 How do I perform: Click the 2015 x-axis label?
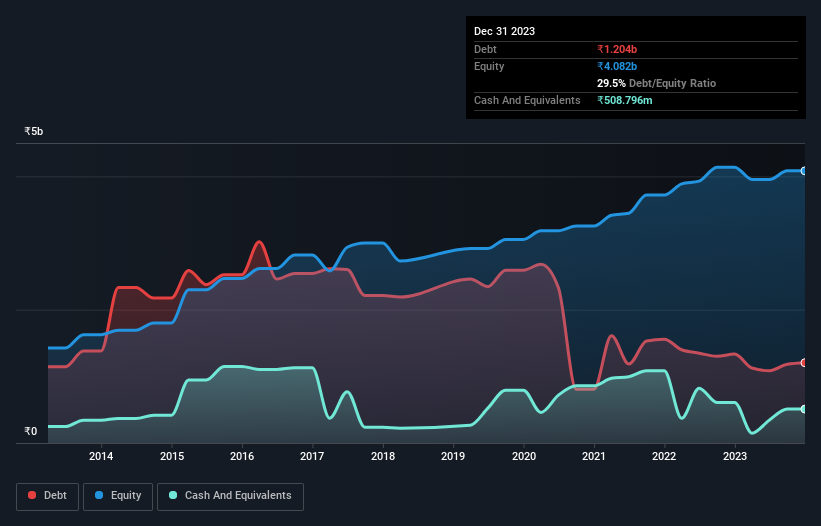click(x=172, y=456)
